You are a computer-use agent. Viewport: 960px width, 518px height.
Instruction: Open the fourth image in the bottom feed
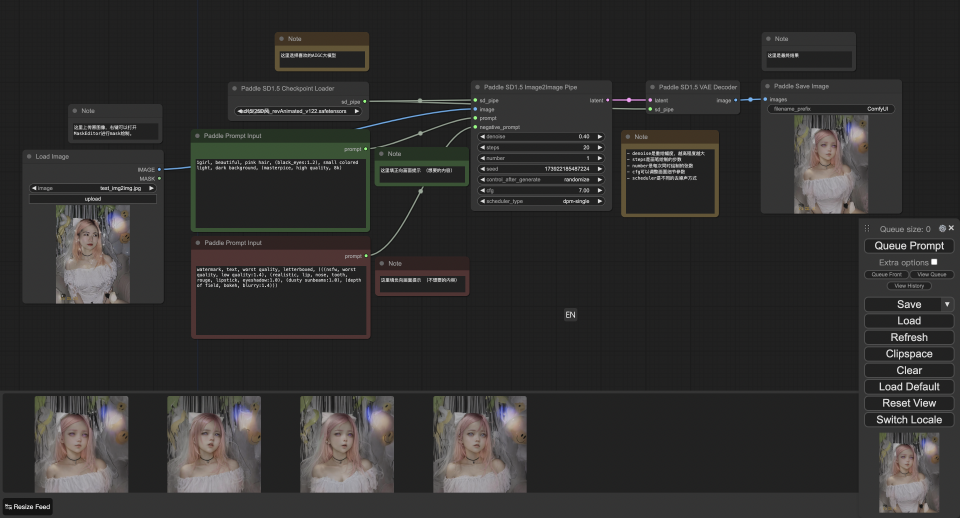pos(479,444)
